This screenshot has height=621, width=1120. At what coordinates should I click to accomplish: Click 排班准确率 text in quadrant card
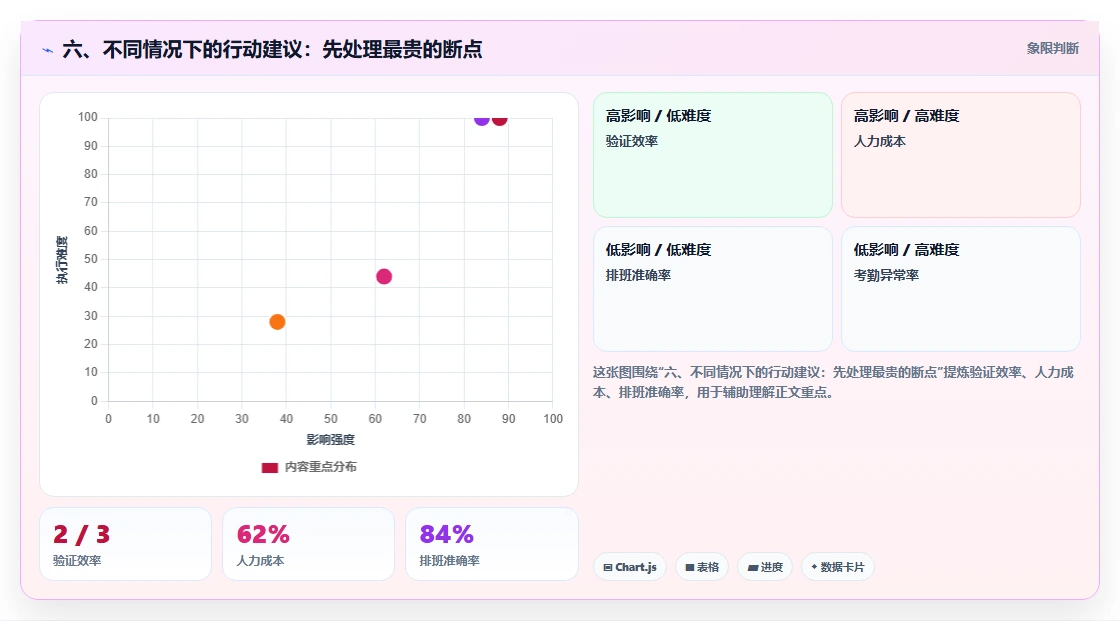639,275
